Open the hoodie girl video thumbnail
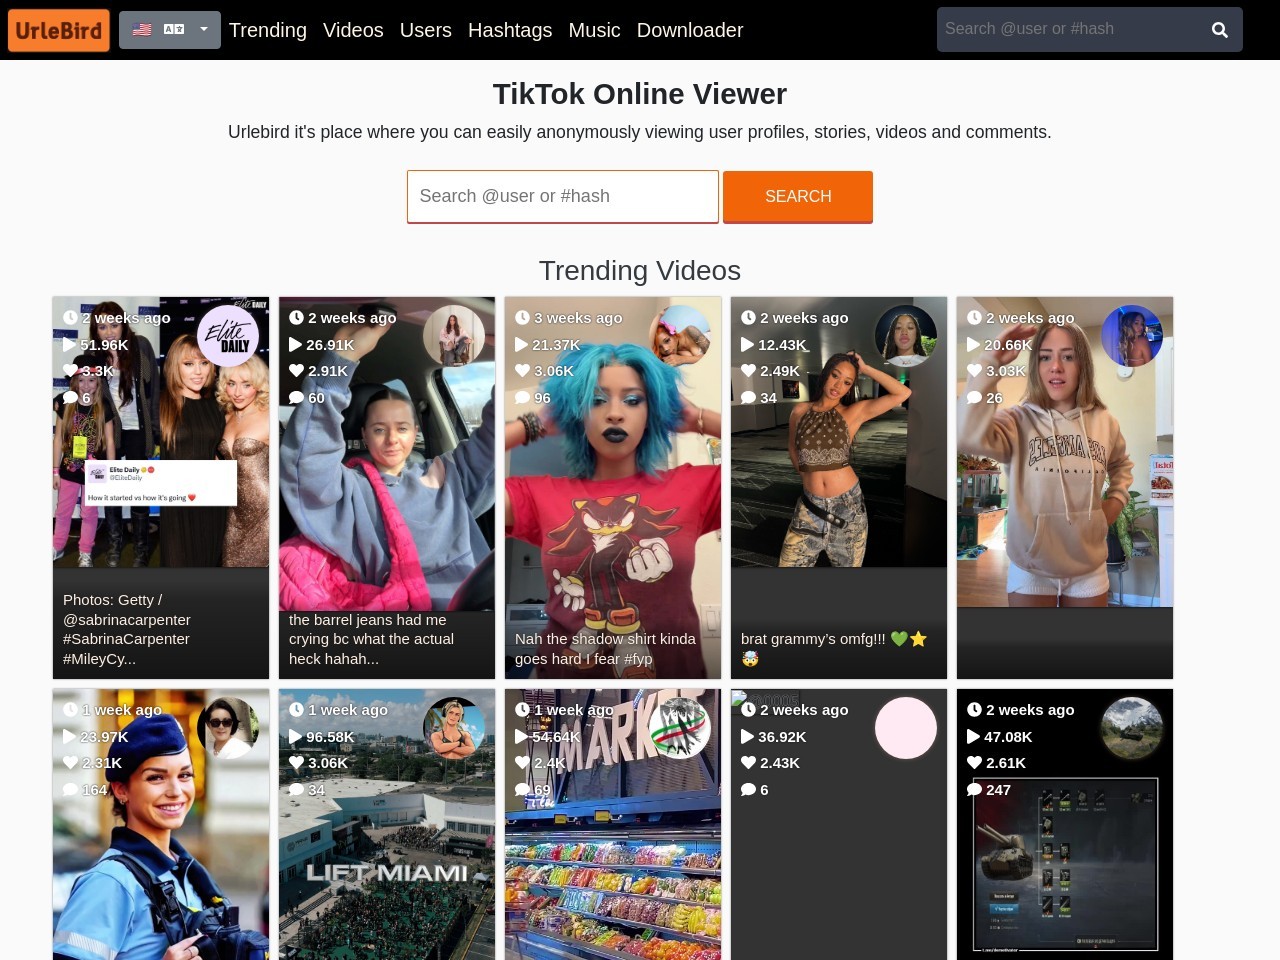 coord(1065,490)
